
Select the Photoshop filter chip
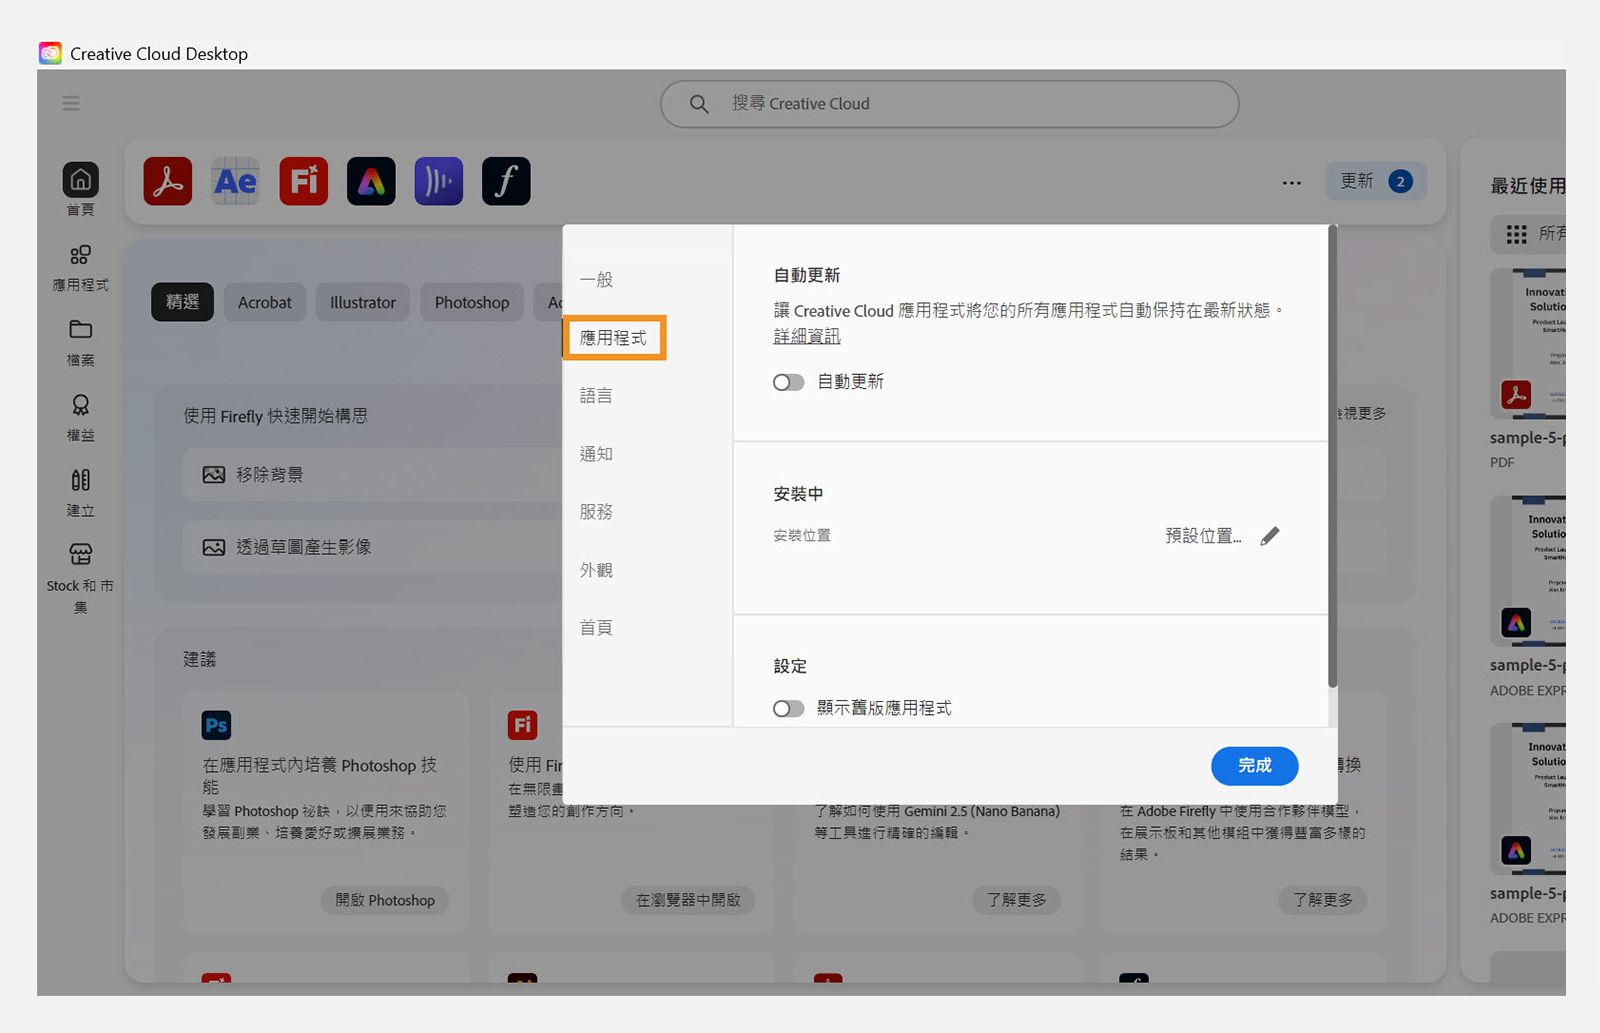472,302
